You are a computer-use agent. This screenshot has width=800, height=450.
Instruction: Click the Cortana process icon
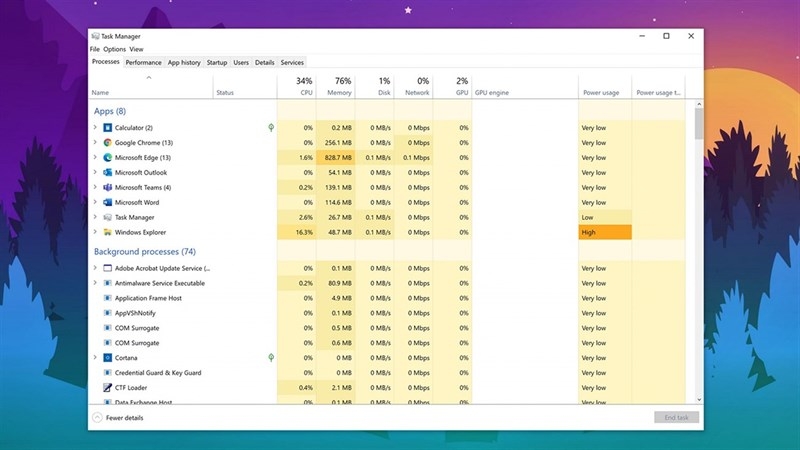[107, 358]
